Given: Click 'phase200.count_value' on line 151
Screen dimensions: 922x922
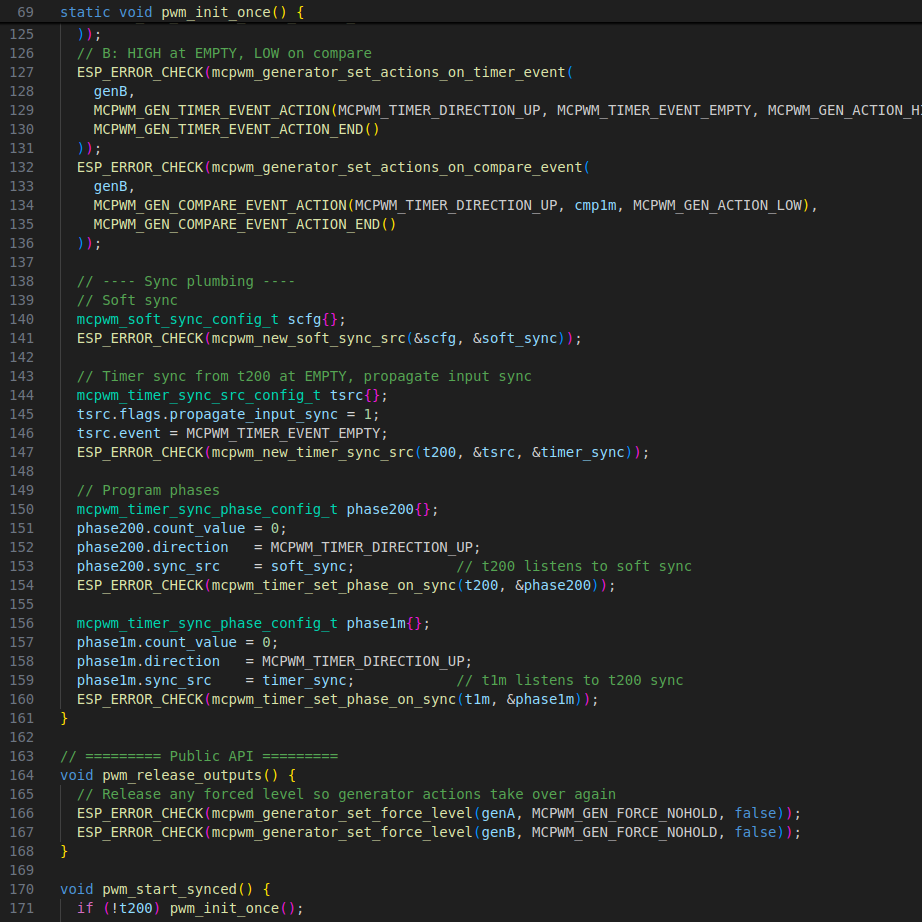Looking at the screenshot, I should pyautogui.click(x=161, y=528).
